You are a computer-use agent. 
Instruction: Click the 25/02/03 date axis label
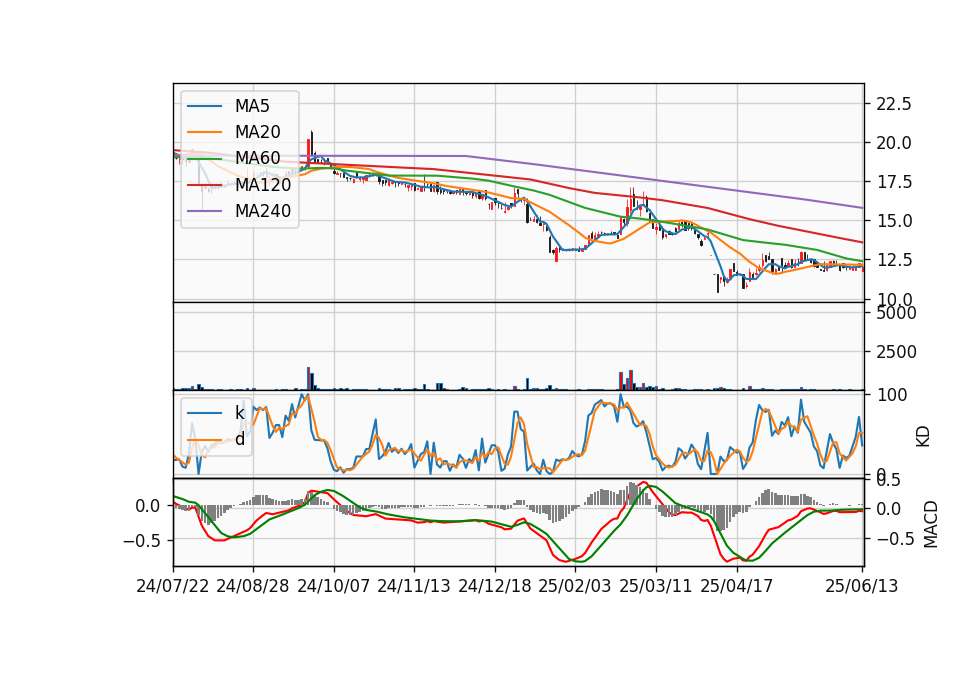tap(575, 586)
